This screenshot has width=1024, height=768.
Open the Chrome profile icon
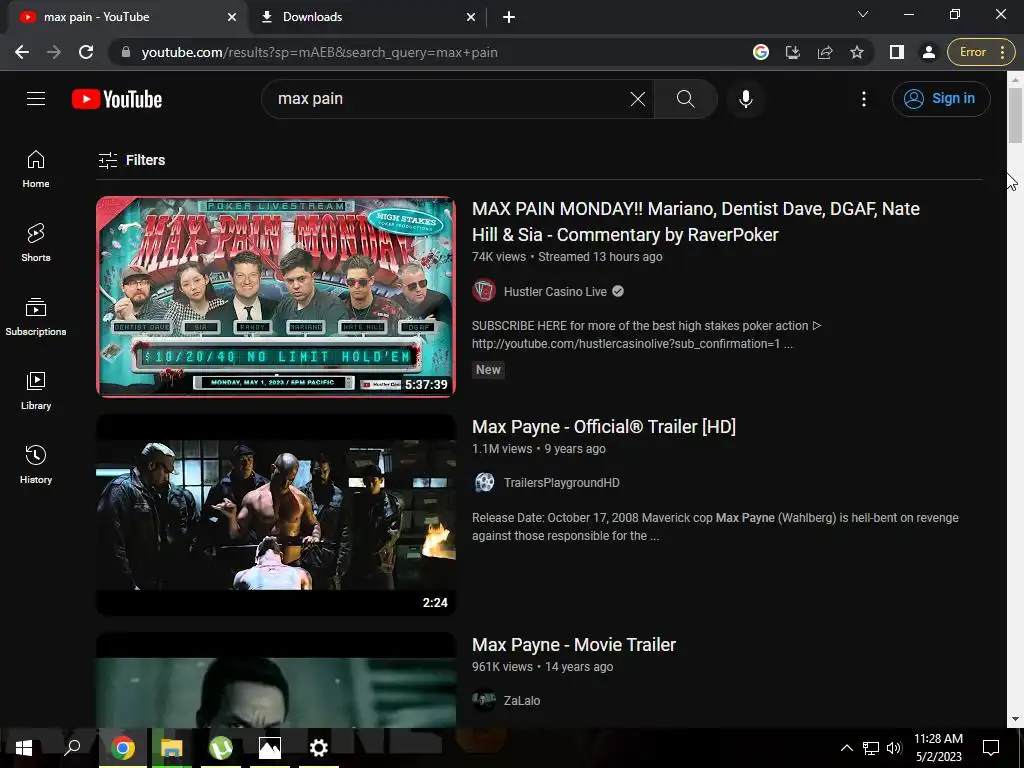click(928, 52)
